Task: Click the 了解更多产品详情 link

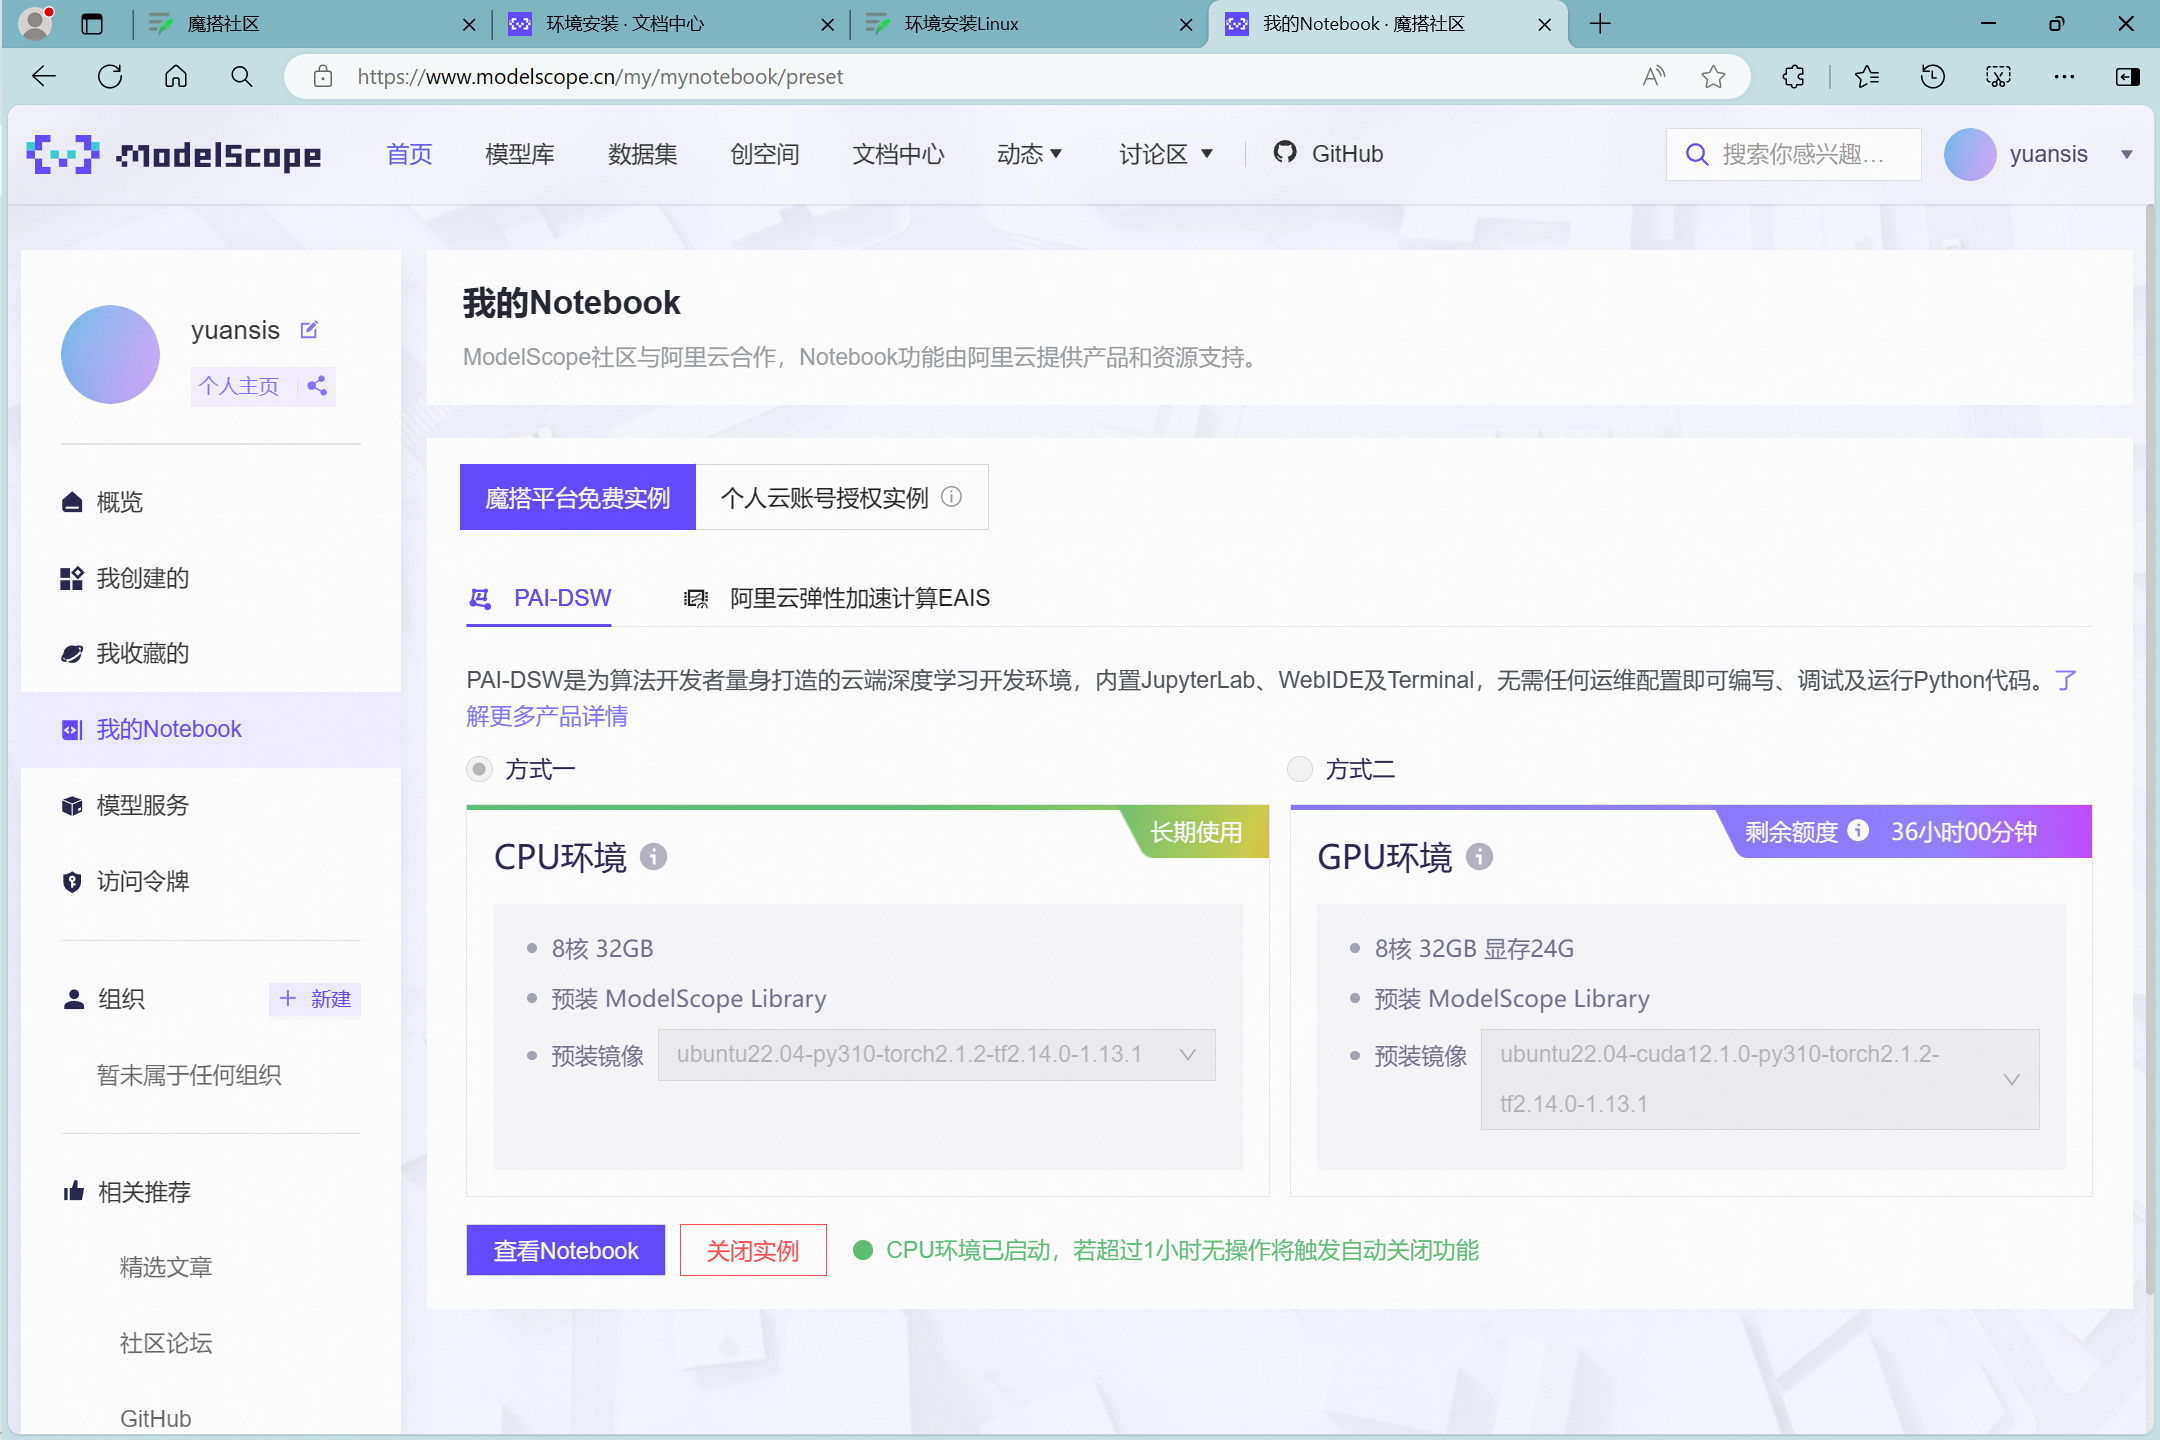Action: [547, 716]
